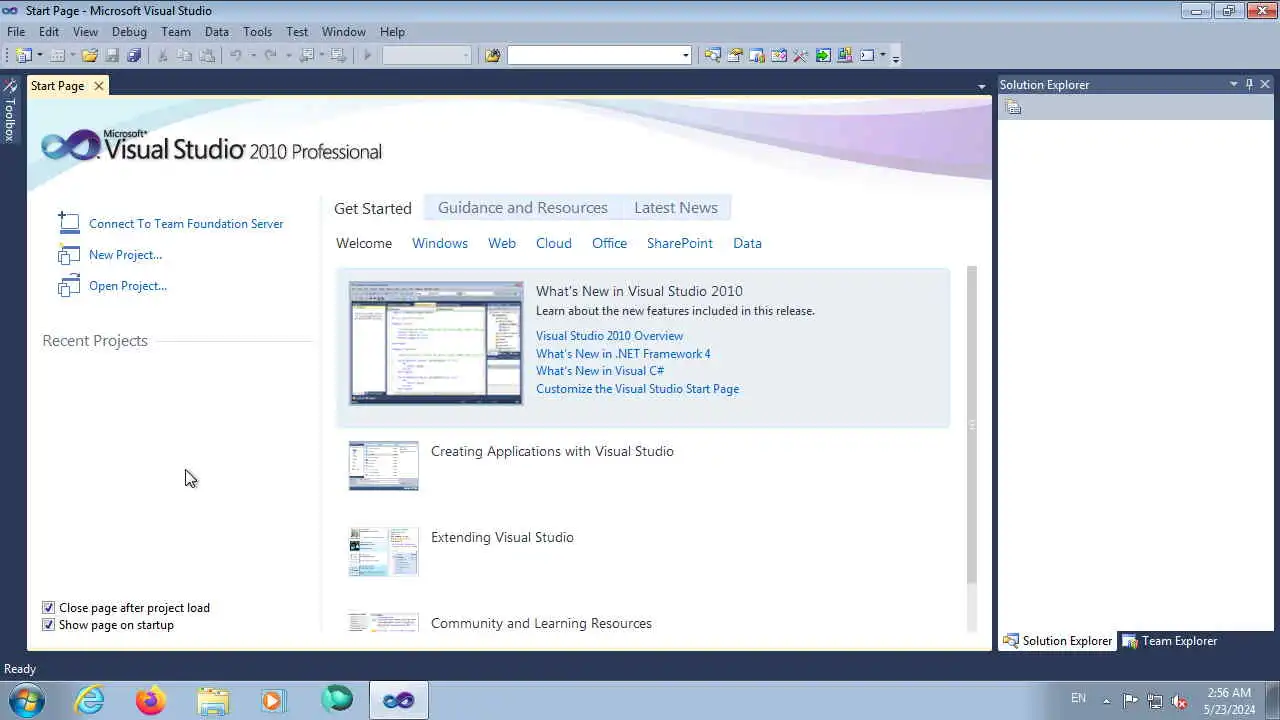
Task: Expand the New Project button dropdown arrow
Action: [x=40, y=56]
